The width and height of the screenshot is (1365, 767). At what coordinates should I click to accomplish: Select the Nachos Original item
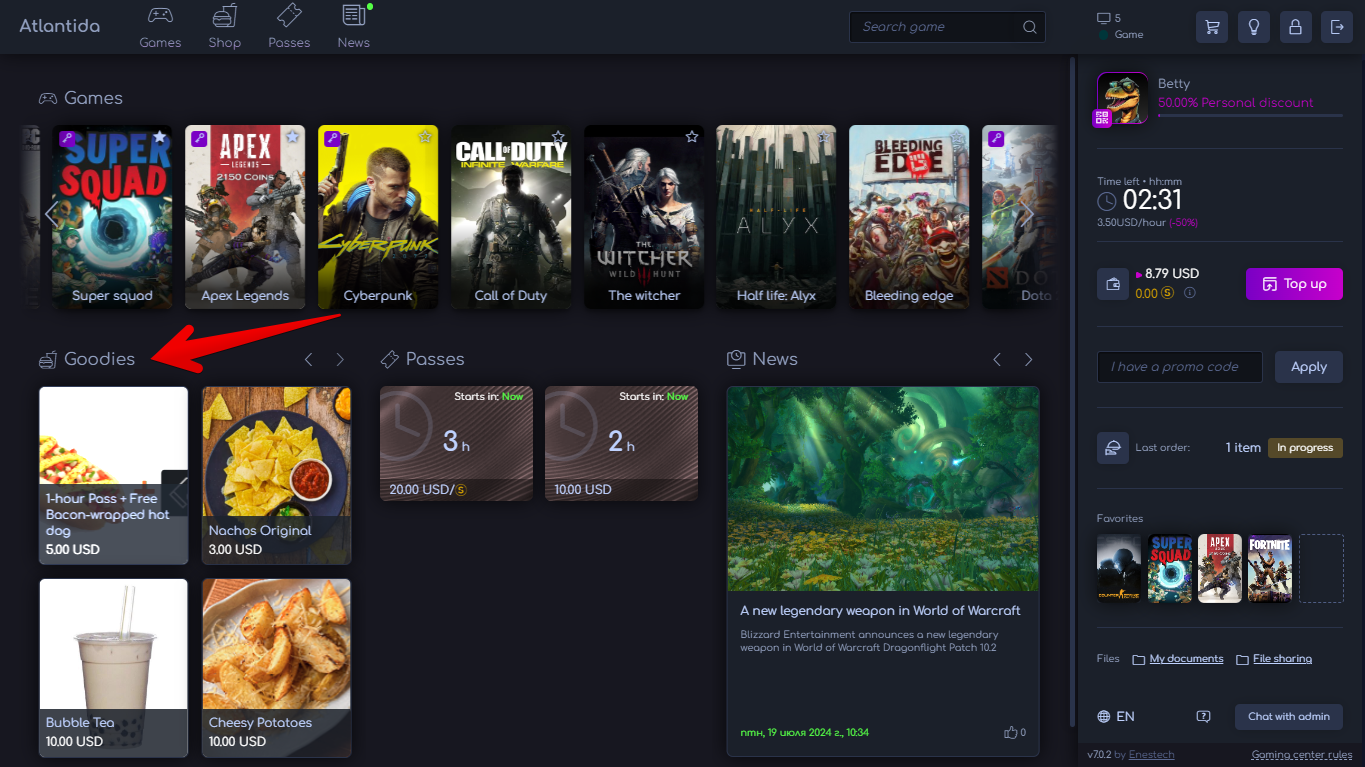(x=277, y=476)
